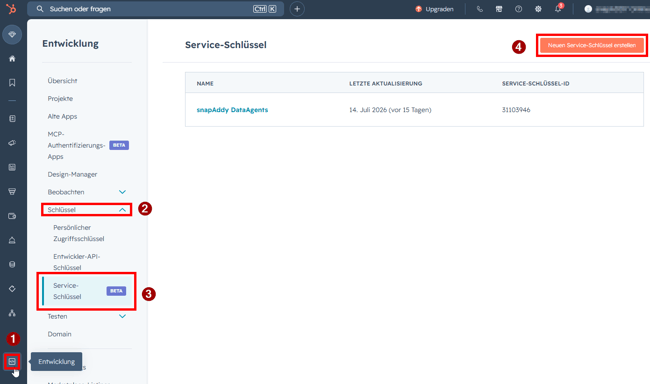The height and width of the screenshot is (384, 650).
Task: Click 'Neuen Service-Schlüssel erstellen' button
Action: tap(592, 45)
